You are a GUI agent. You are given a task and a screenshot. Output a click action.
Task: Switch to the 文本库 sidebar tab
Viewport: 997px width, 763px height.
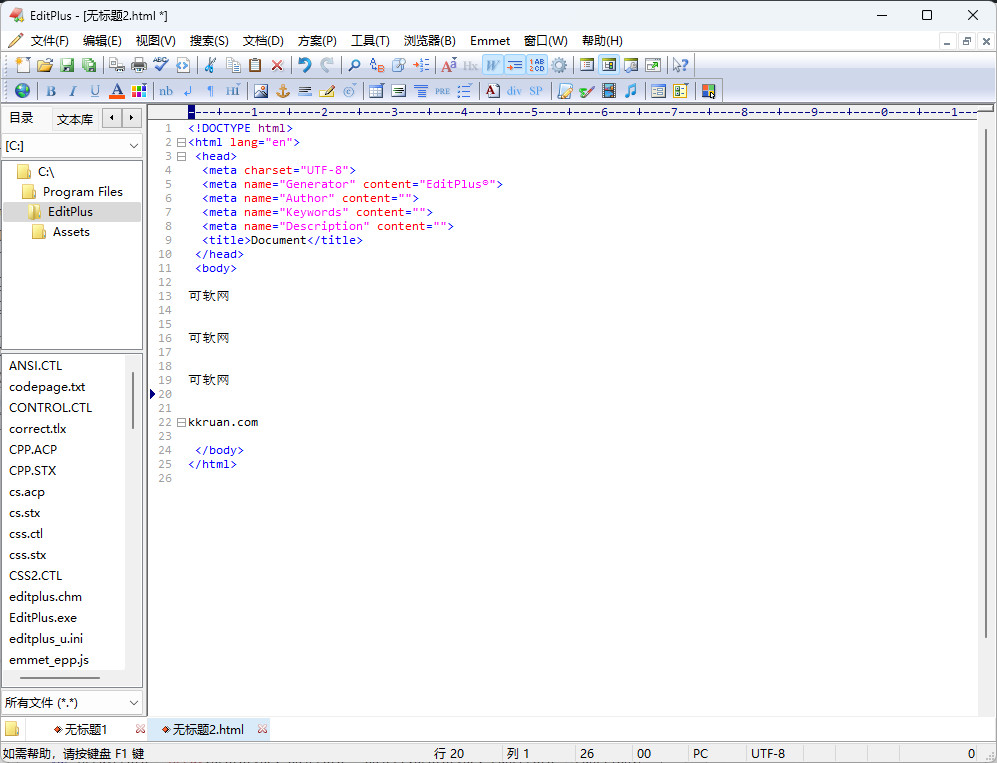[x=75, y=119]
